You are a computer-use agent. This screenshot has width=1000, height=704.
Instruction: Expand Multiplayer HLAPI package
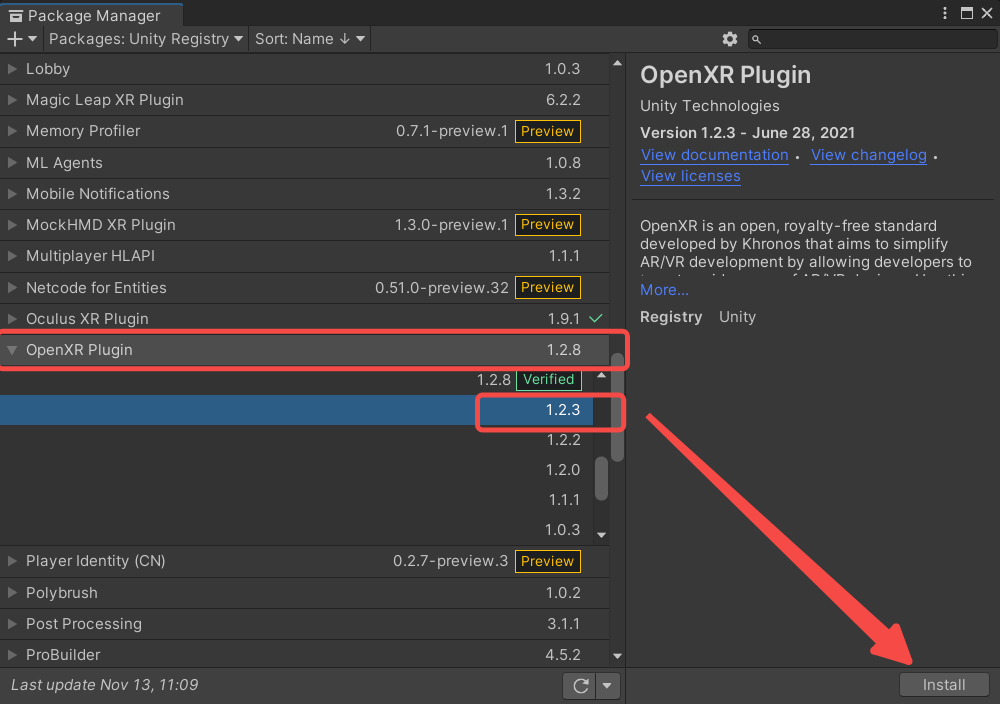(x=12, y=256)
